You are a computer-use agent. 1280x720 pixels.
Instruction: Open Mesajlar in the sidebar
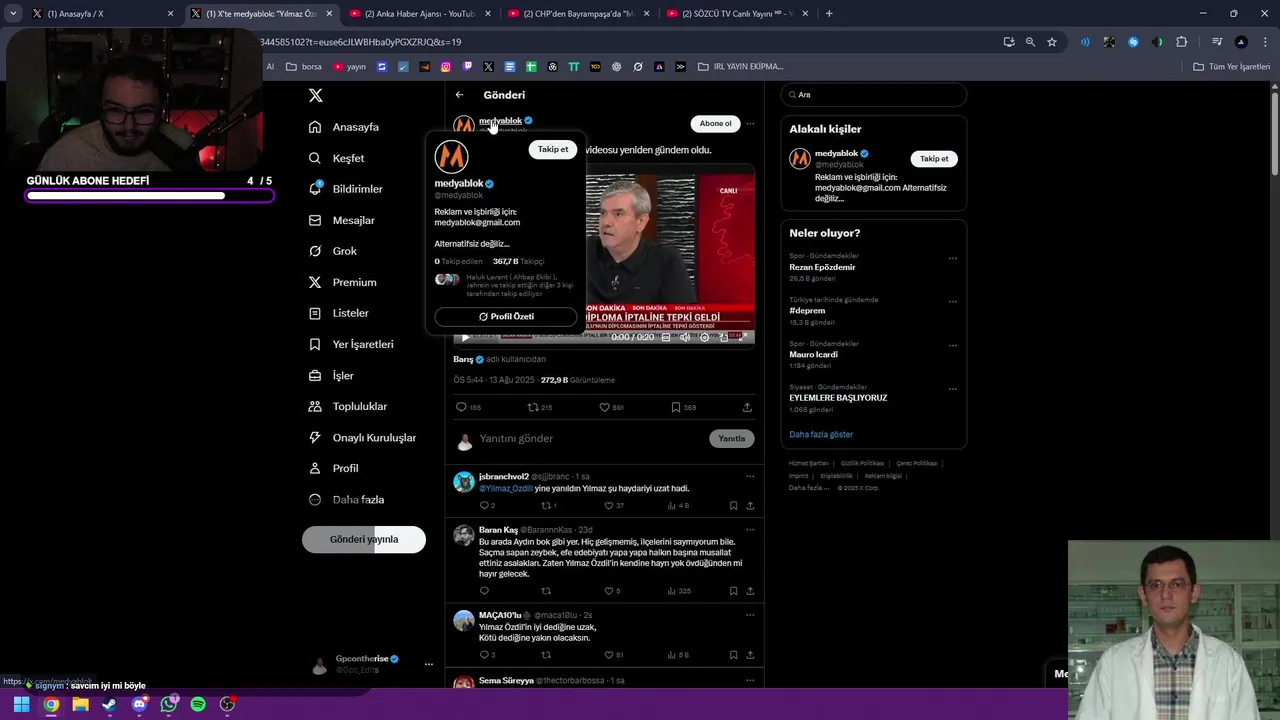point(342,220)
